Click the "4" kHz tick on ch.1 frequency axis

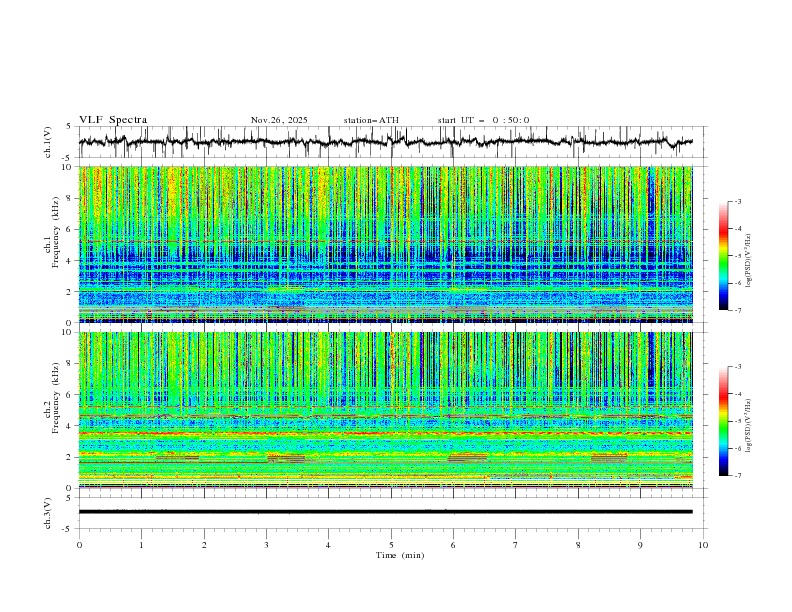click(71, 261)
